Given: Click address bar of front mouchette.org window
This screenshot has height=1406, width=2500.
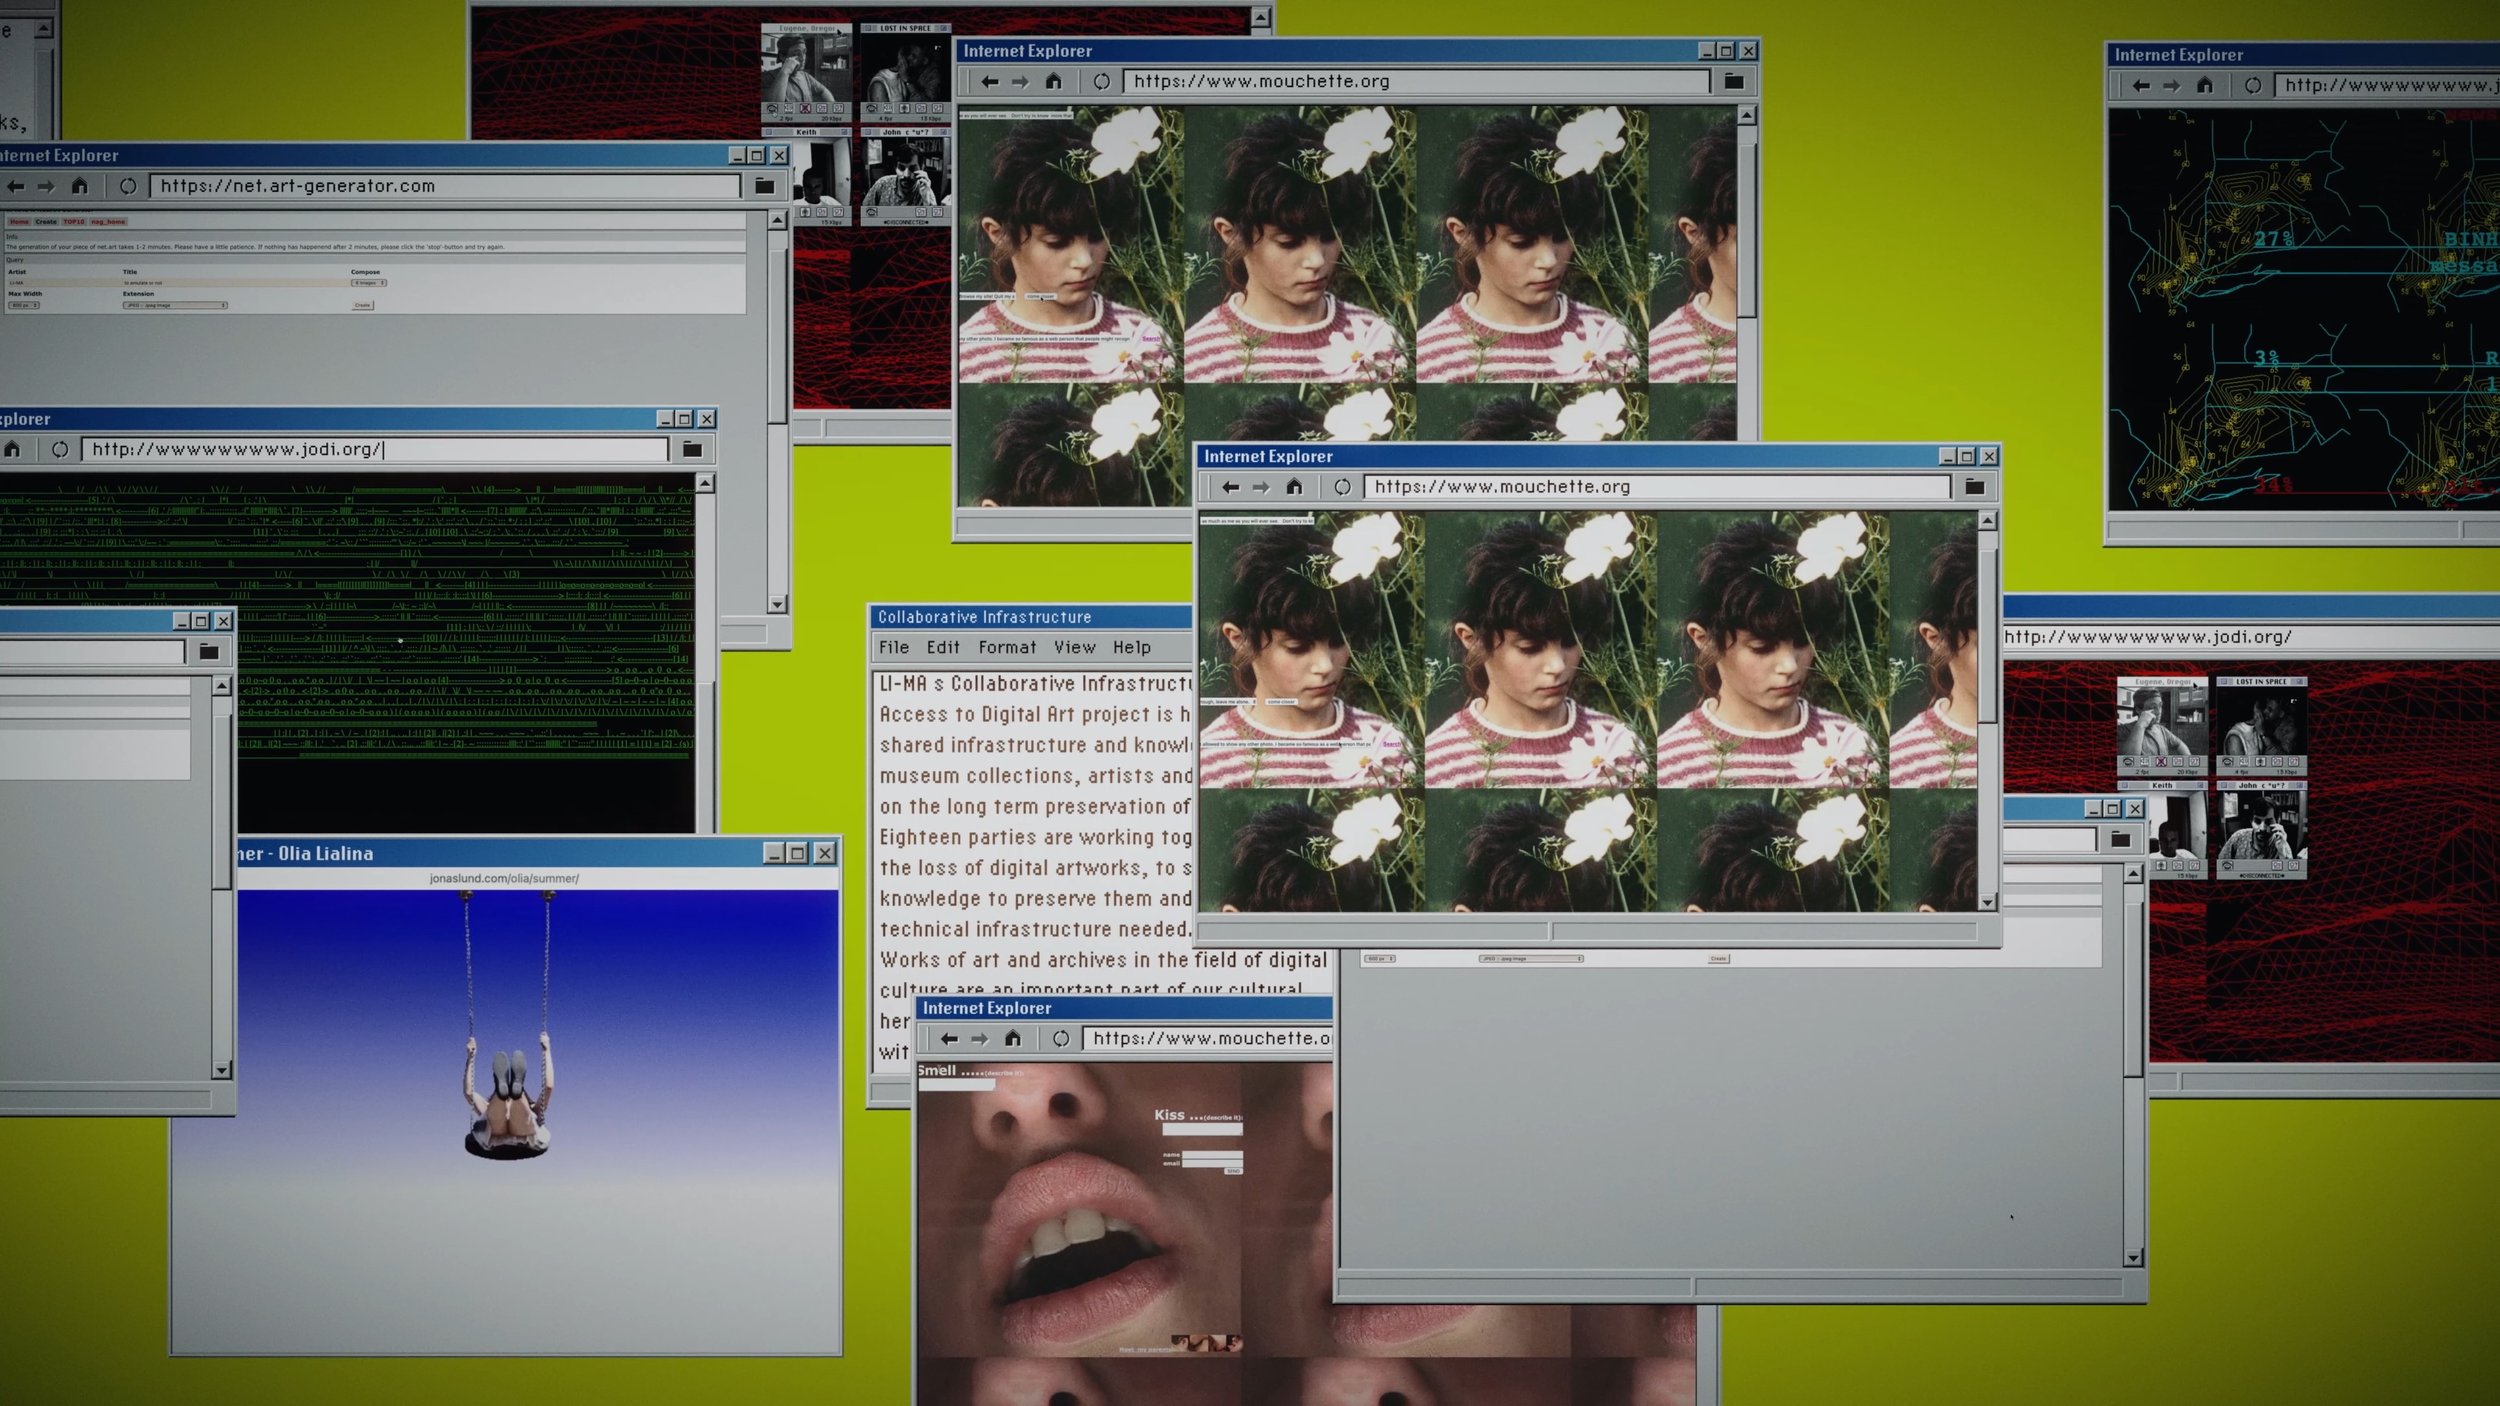Looking at the screenshot, I should [1657, 487].
